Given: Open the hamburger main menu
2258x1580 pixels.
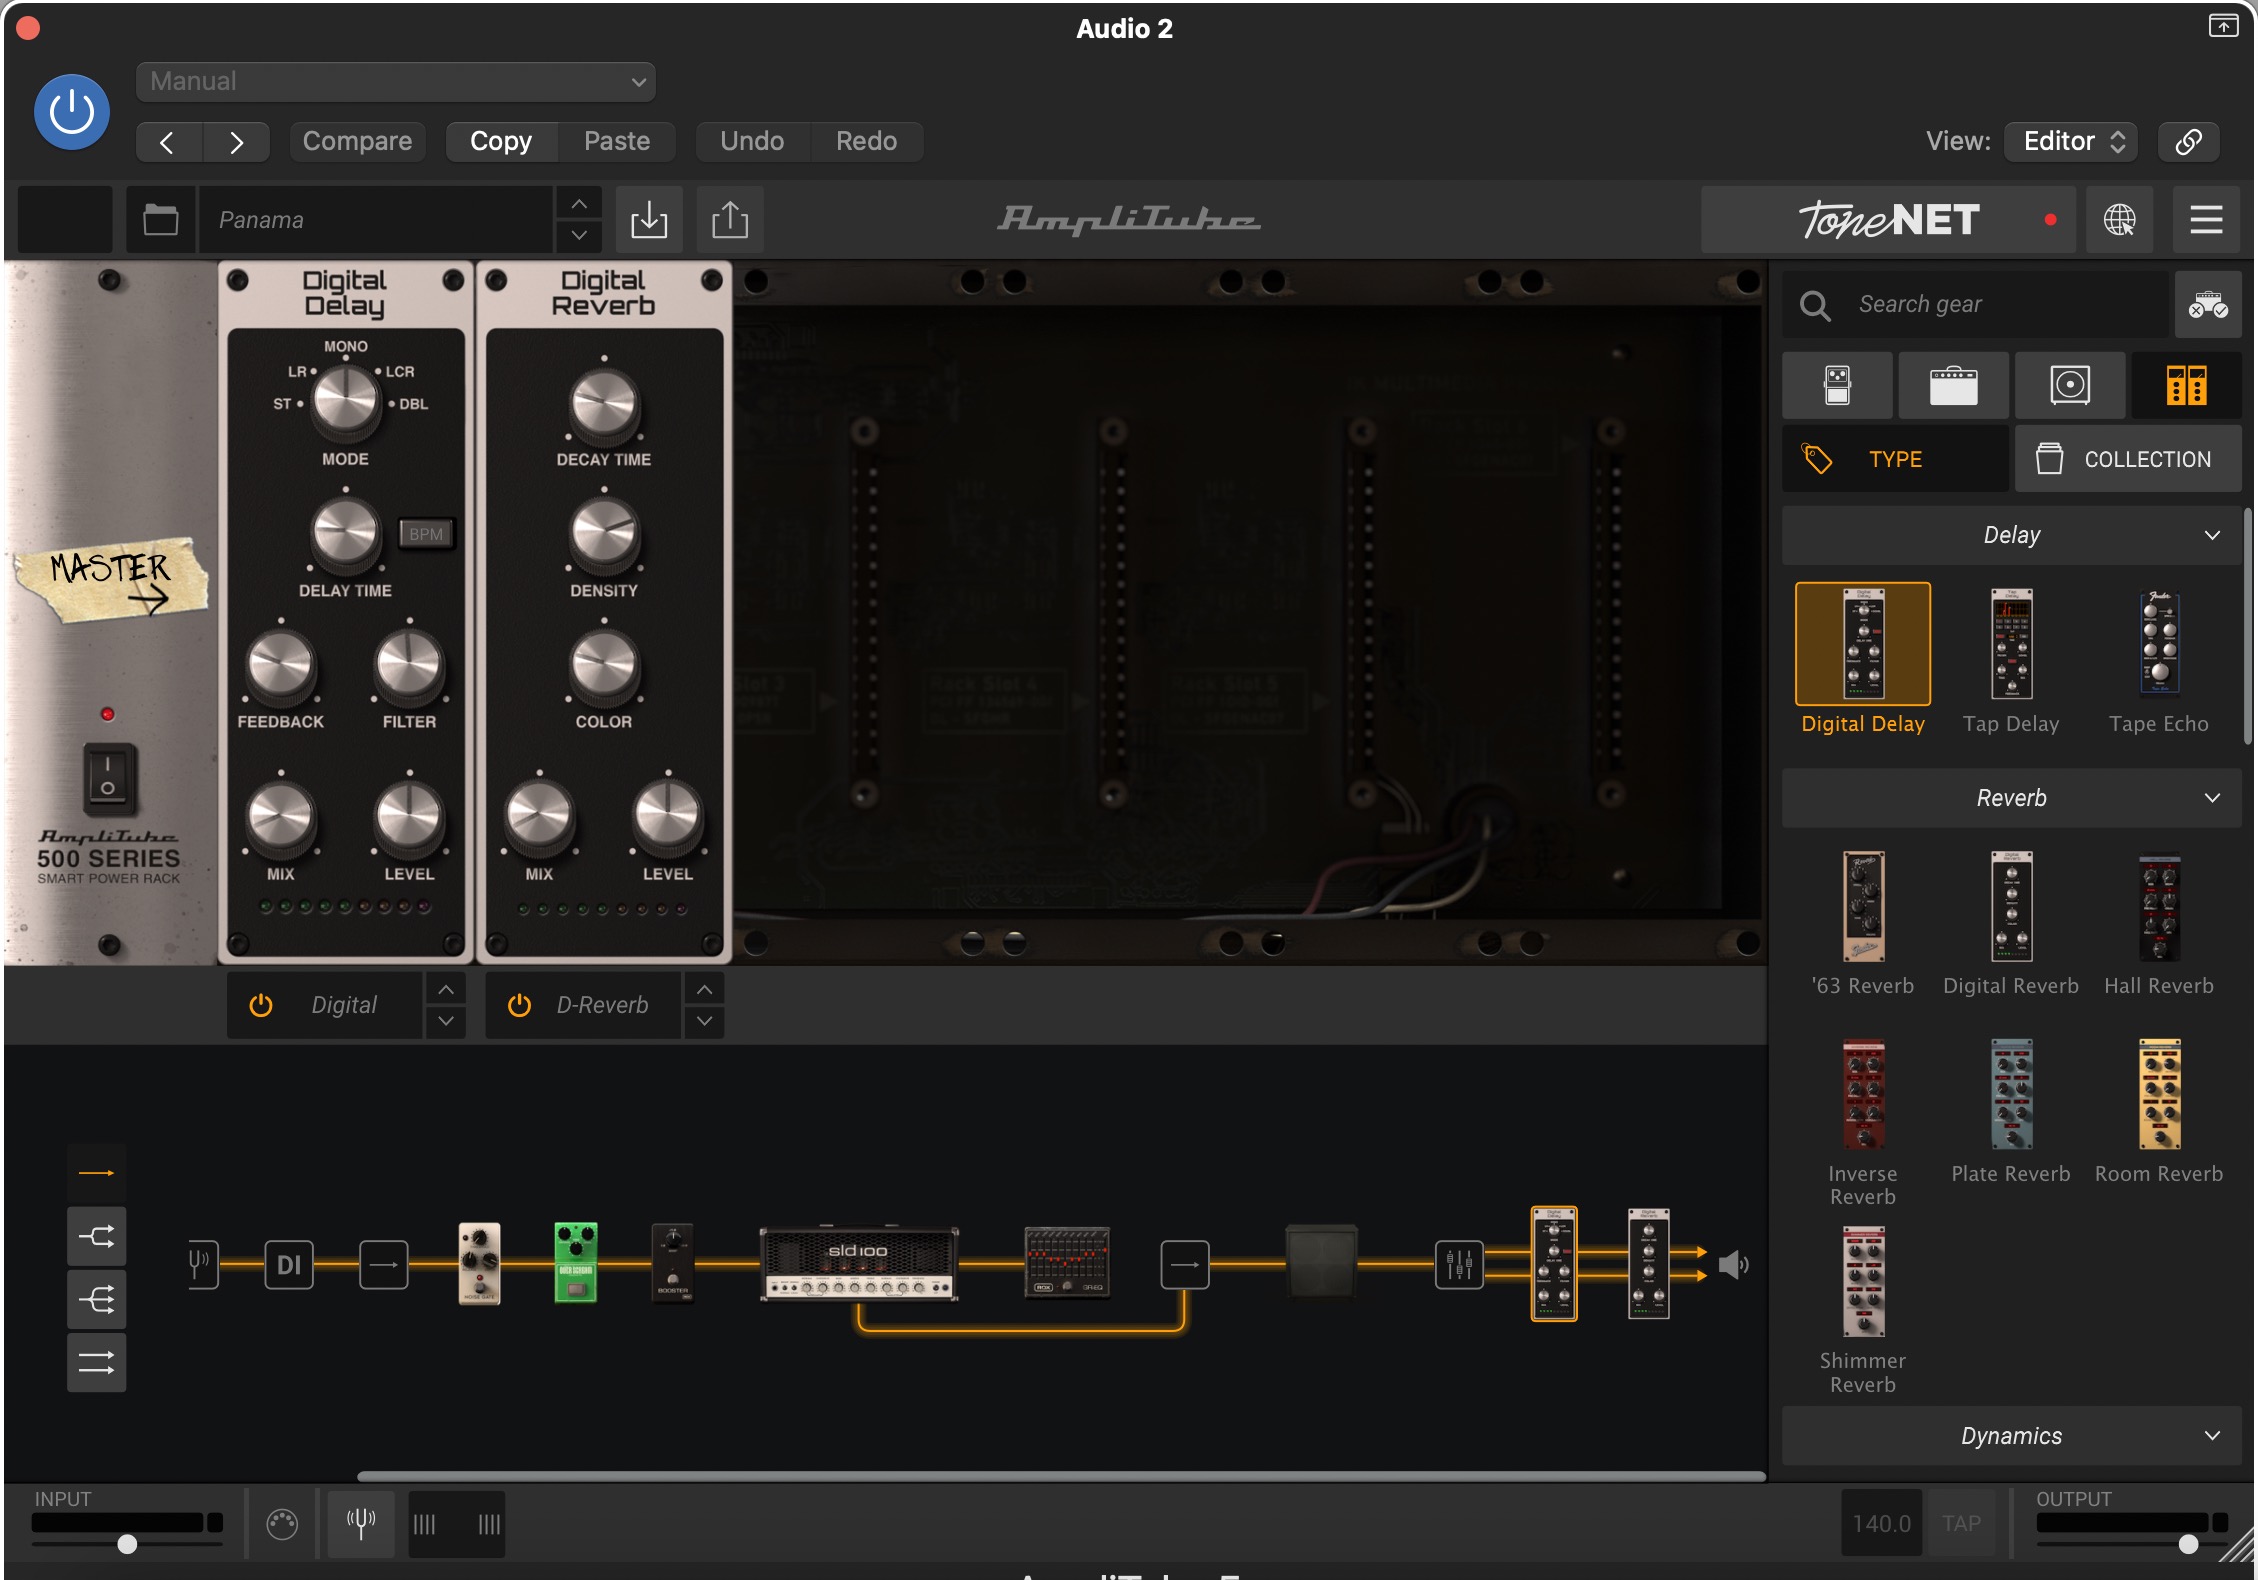Looking at the screenshot, I should 2206,219.
